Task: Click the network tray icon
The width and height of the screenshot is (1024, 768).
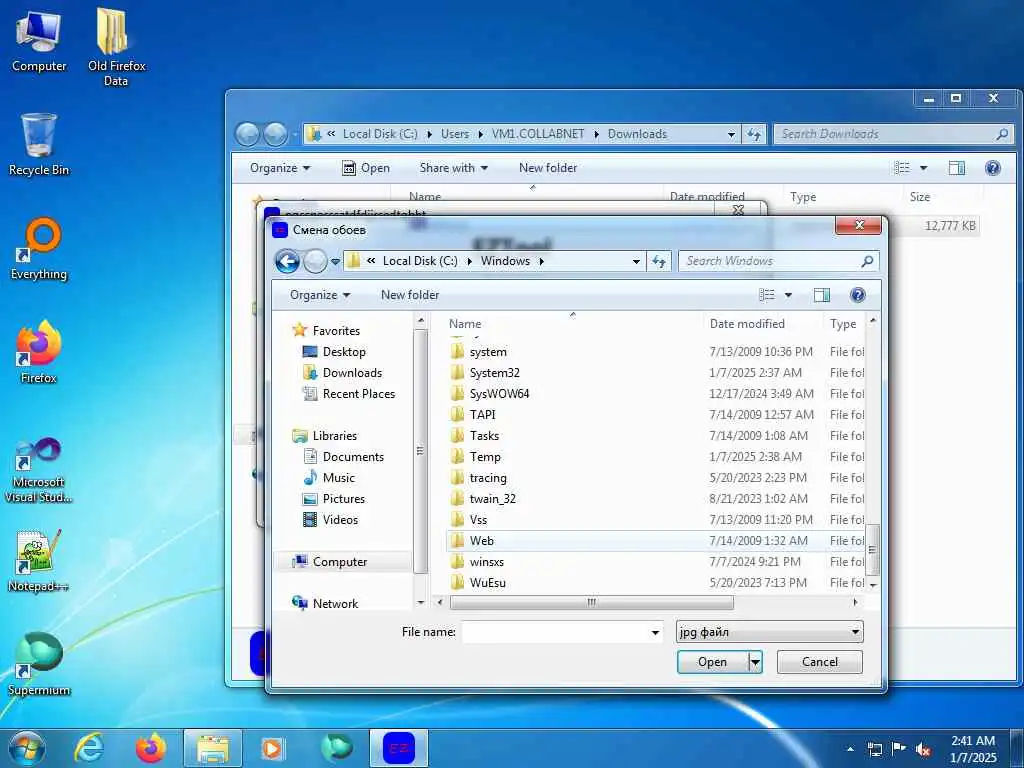Action: (874, 749)
